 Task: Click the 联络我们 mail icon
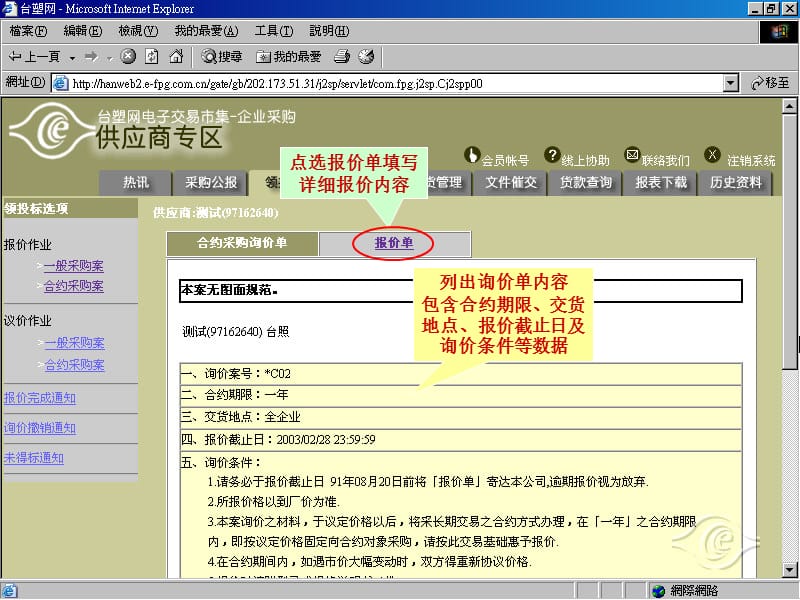632,155
